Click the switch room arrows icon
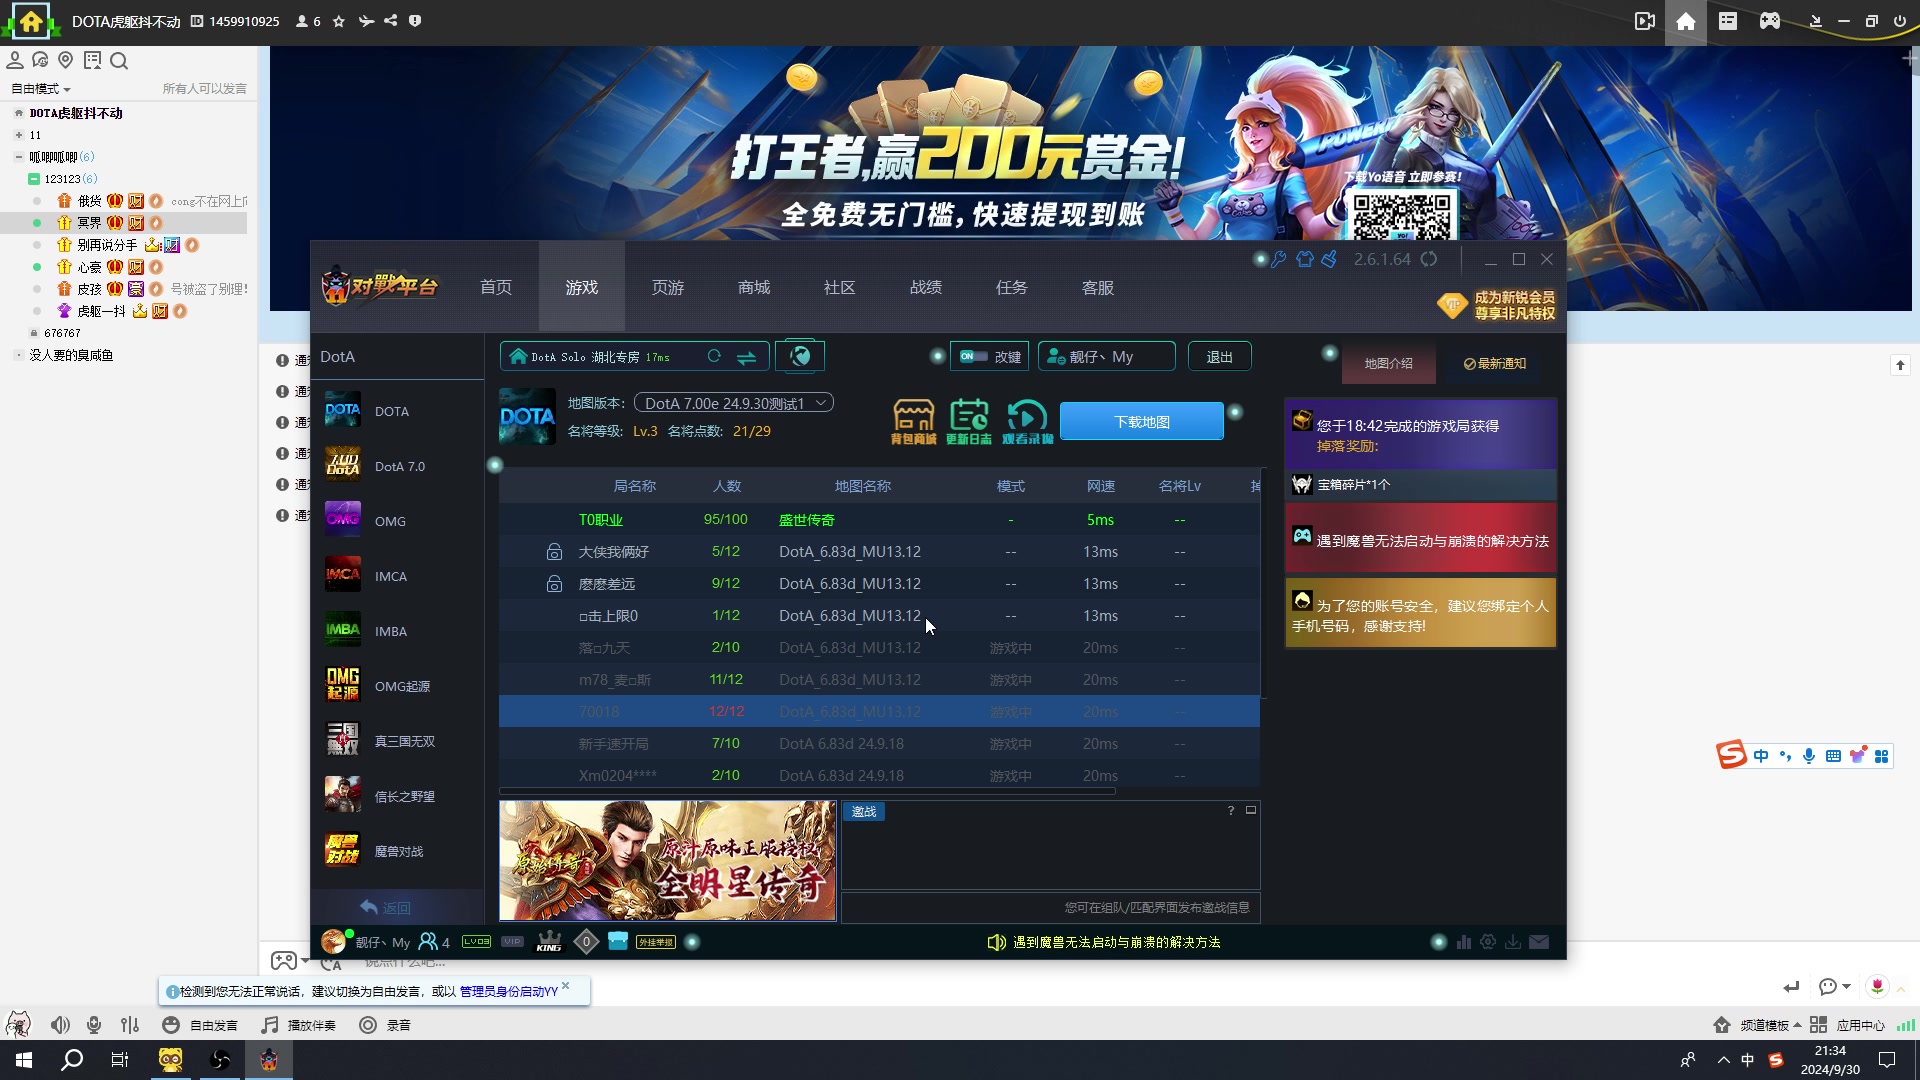The height and width of the screenshot is (1080, 1920). click(746, 357)
